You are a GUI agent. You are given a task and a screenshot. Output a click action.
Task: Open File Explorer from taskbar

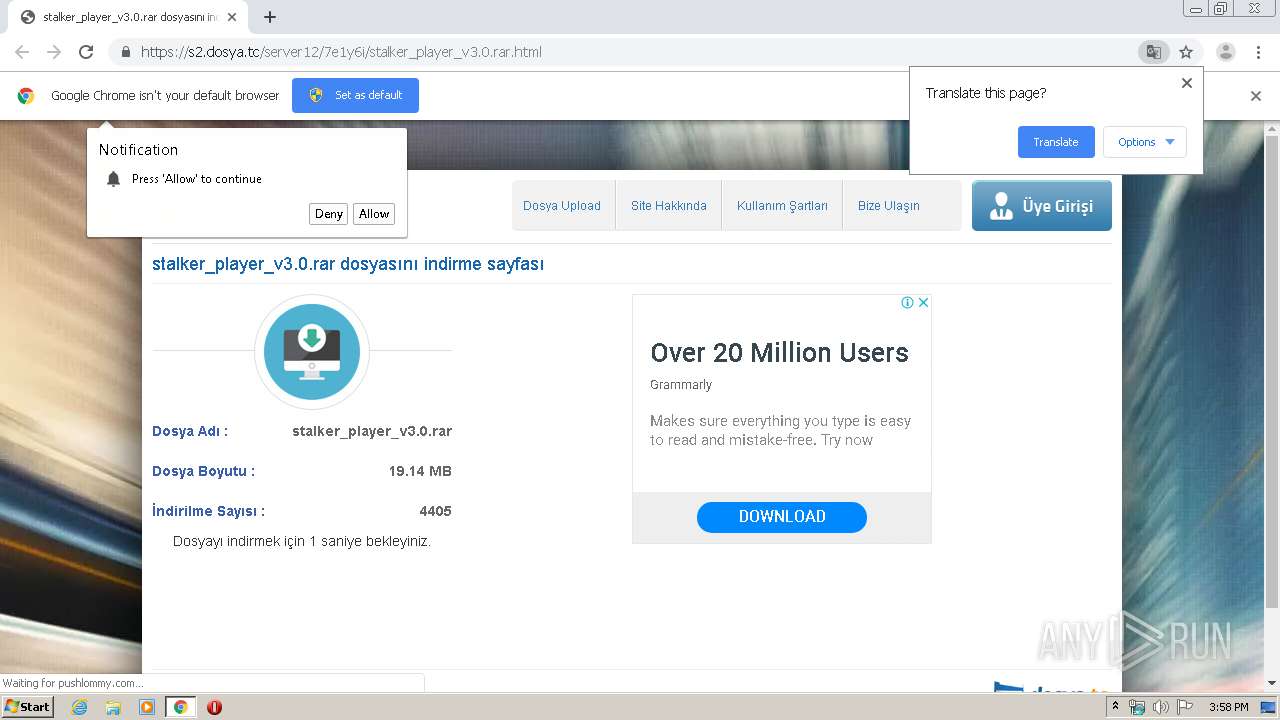coord(113,707)
